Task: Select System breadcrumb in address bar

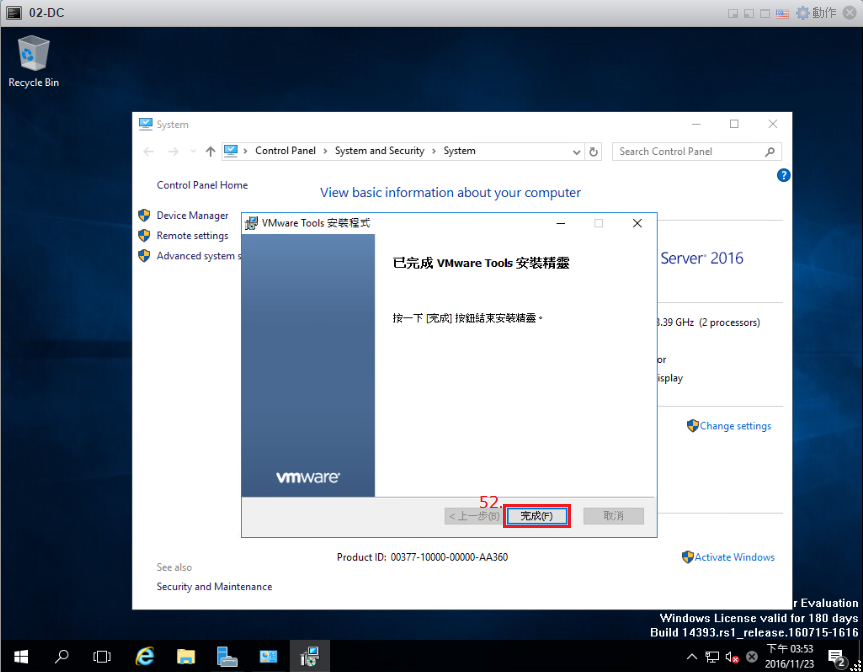Action: [459, 151]
